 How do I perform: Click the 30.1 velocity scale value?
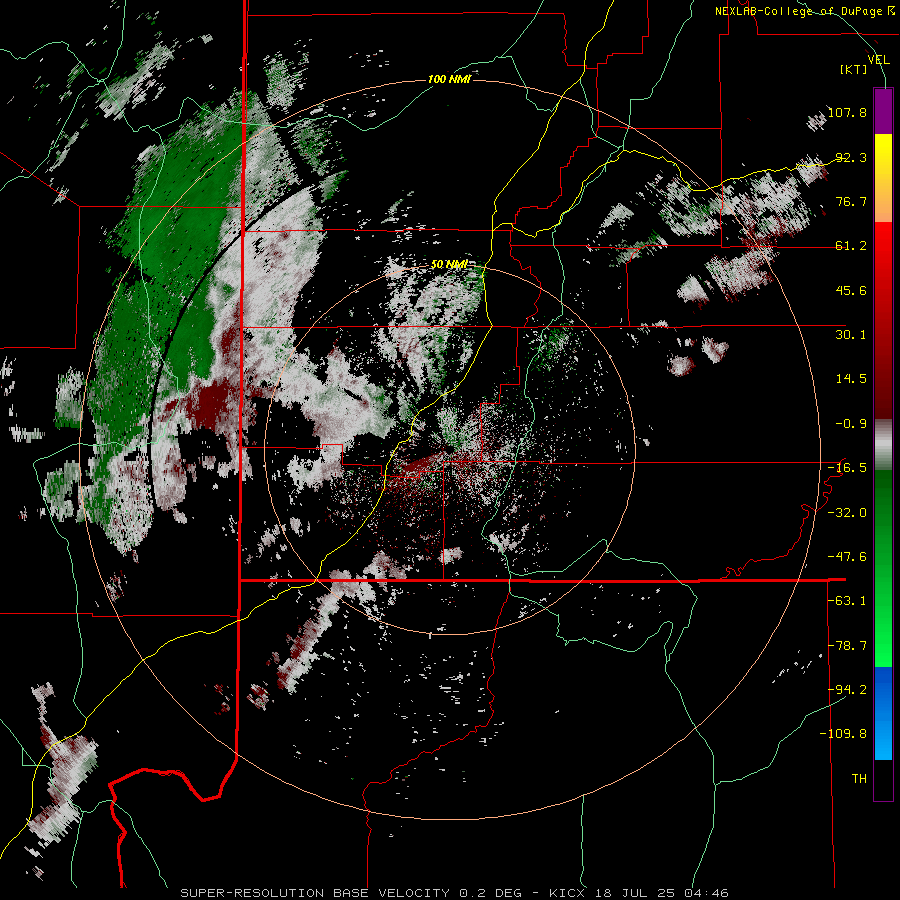pyautogui.click(x=851, y=334)
